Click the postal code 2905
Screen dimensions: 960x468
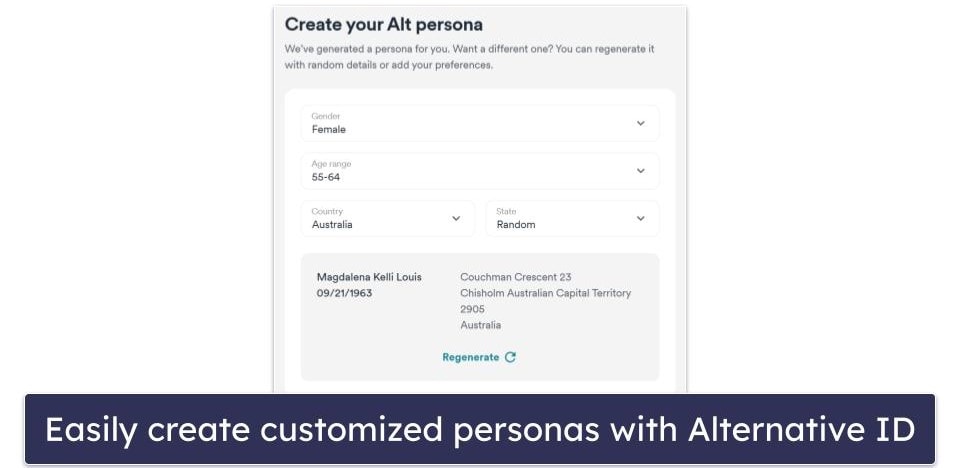click(x=472, y=309)
